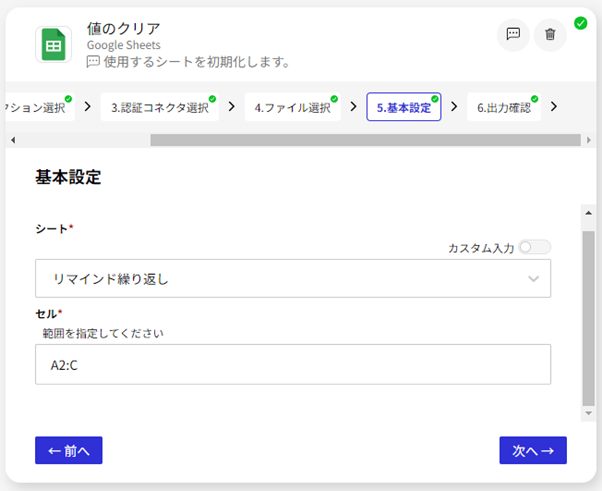Click the セル range input field
602x491 pixels.
292,365
